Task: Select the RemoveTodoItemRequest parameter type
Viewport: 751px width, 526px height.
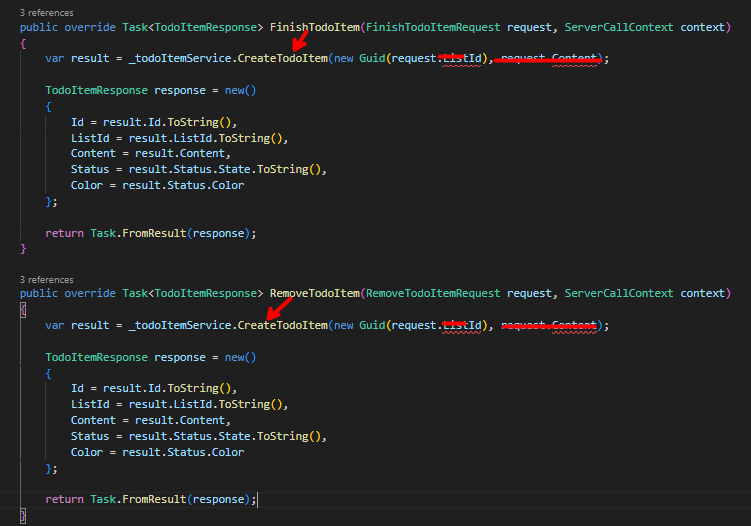Action: coord(433,293)
